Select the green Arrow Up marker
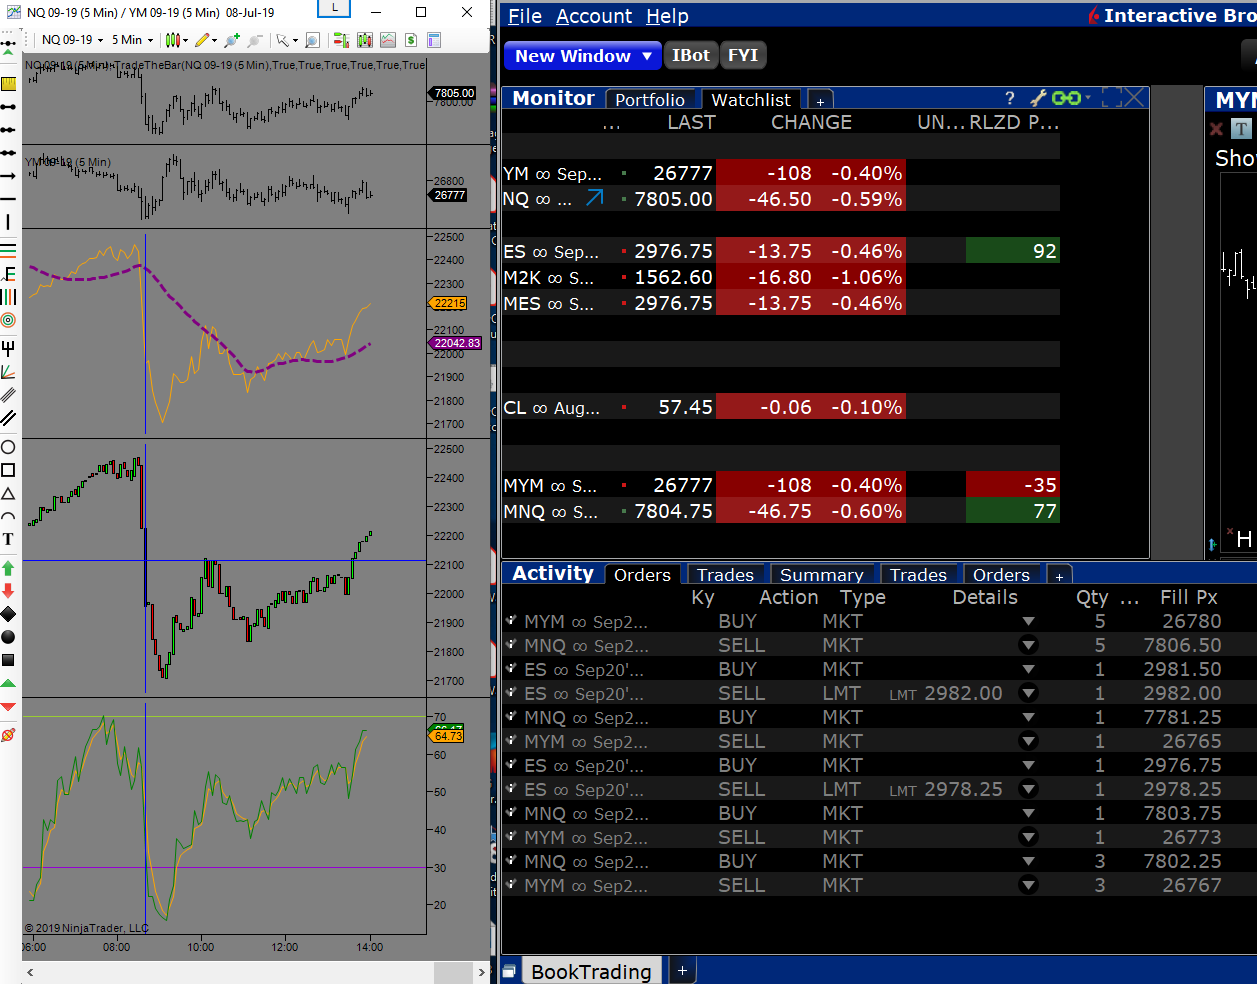 8,568
